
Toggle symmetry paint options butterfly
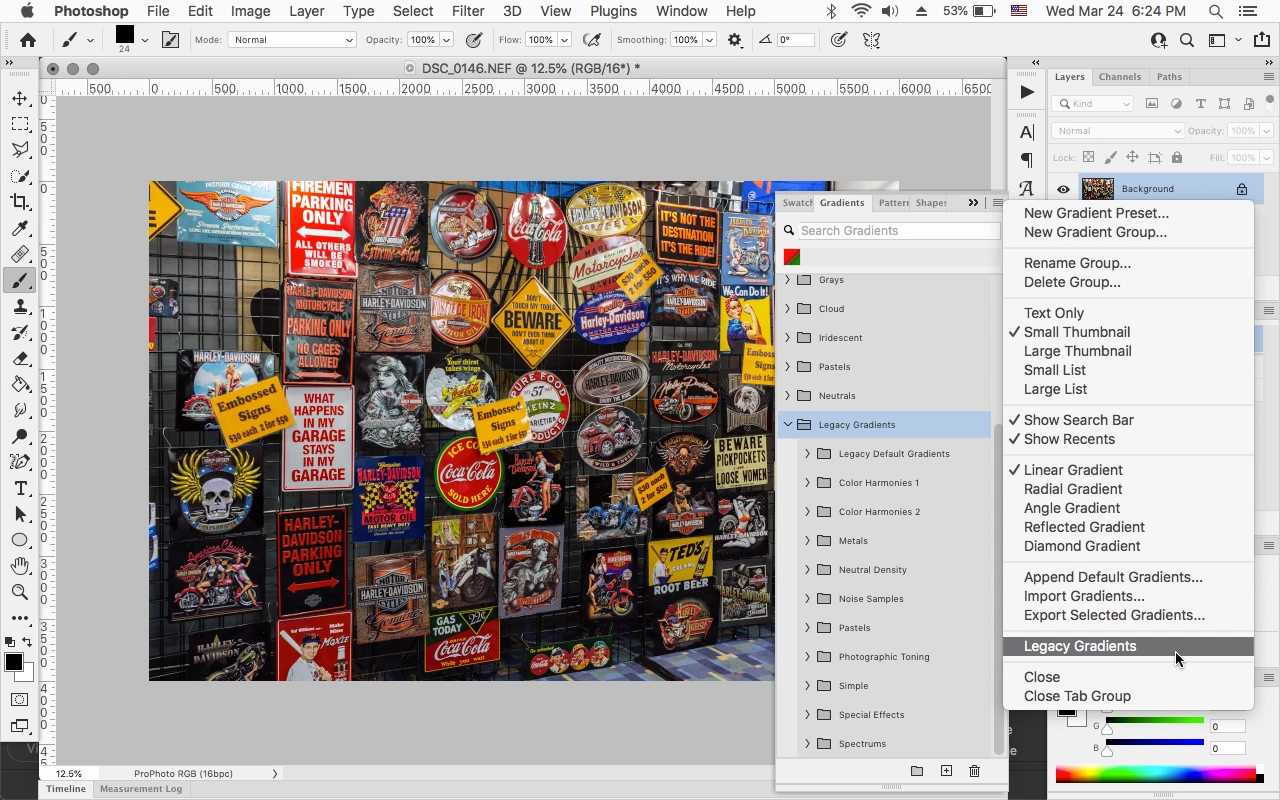(x=872, y=40)
